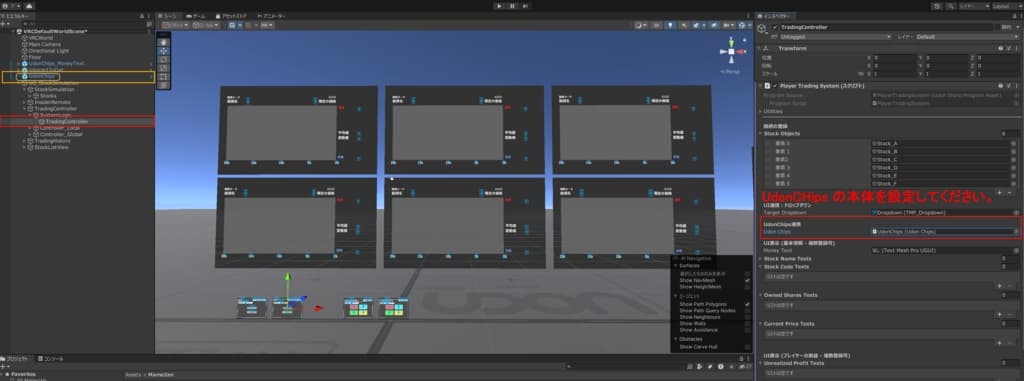The image size is (1024, 381).
Task: Select UdonChips object in Hierarchy
Action: point(41,76)
